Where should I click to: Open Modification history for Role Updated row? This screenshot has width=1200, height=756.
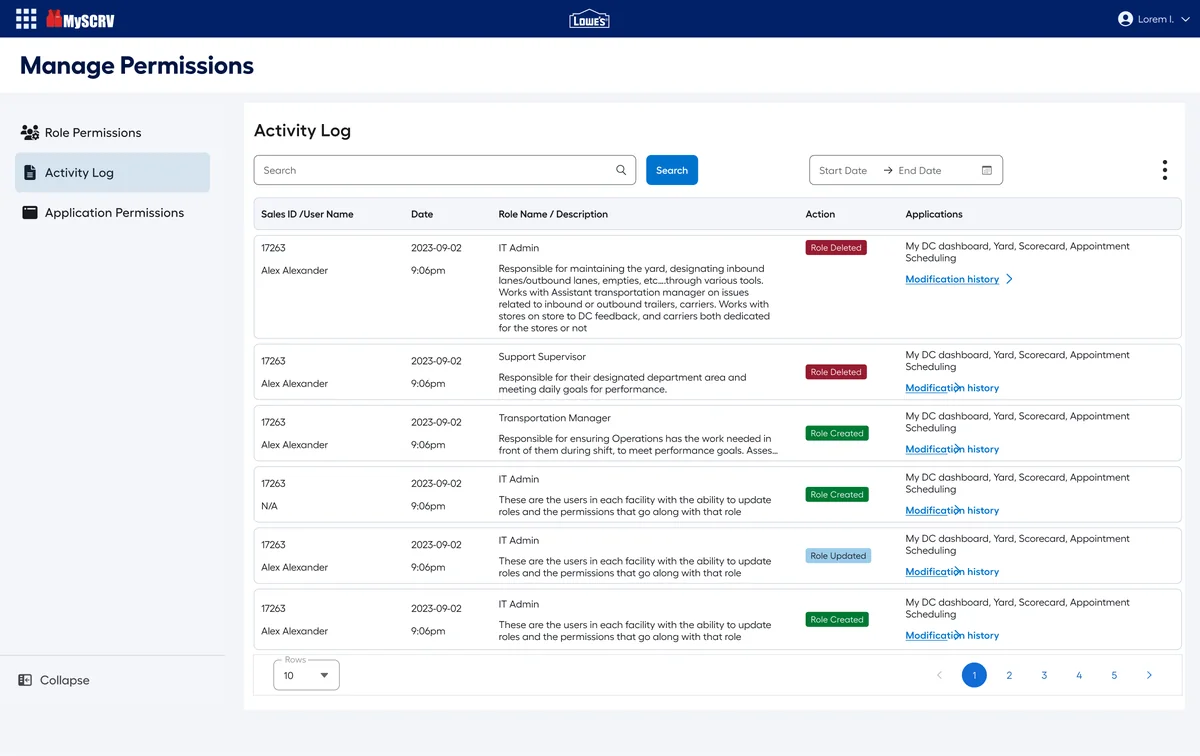(x=952, y=572)
